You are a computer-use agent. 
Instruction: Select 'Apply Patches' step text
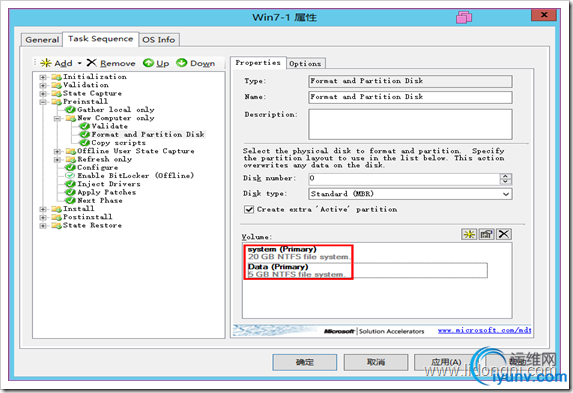coord(106,192)
